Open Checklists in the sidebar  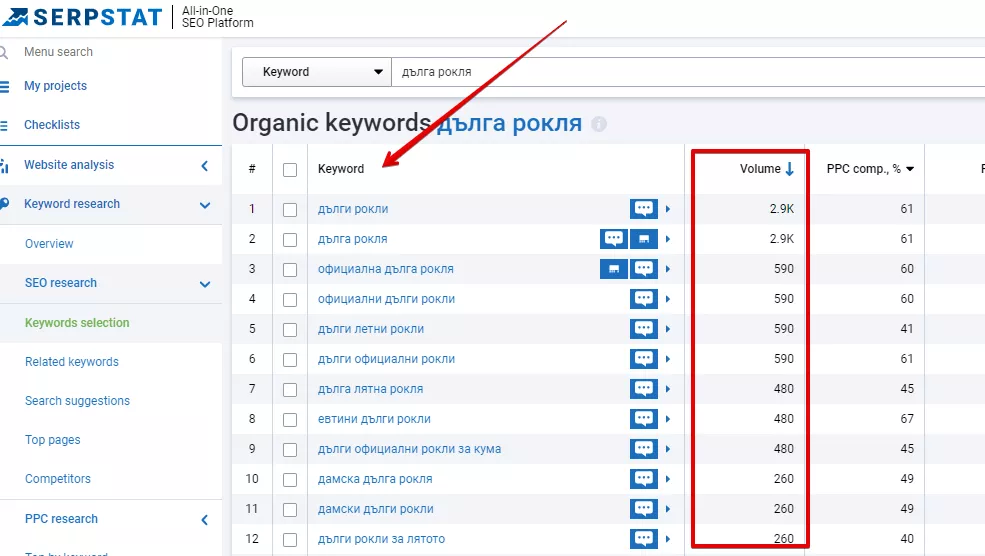click(x=52, y=125)
